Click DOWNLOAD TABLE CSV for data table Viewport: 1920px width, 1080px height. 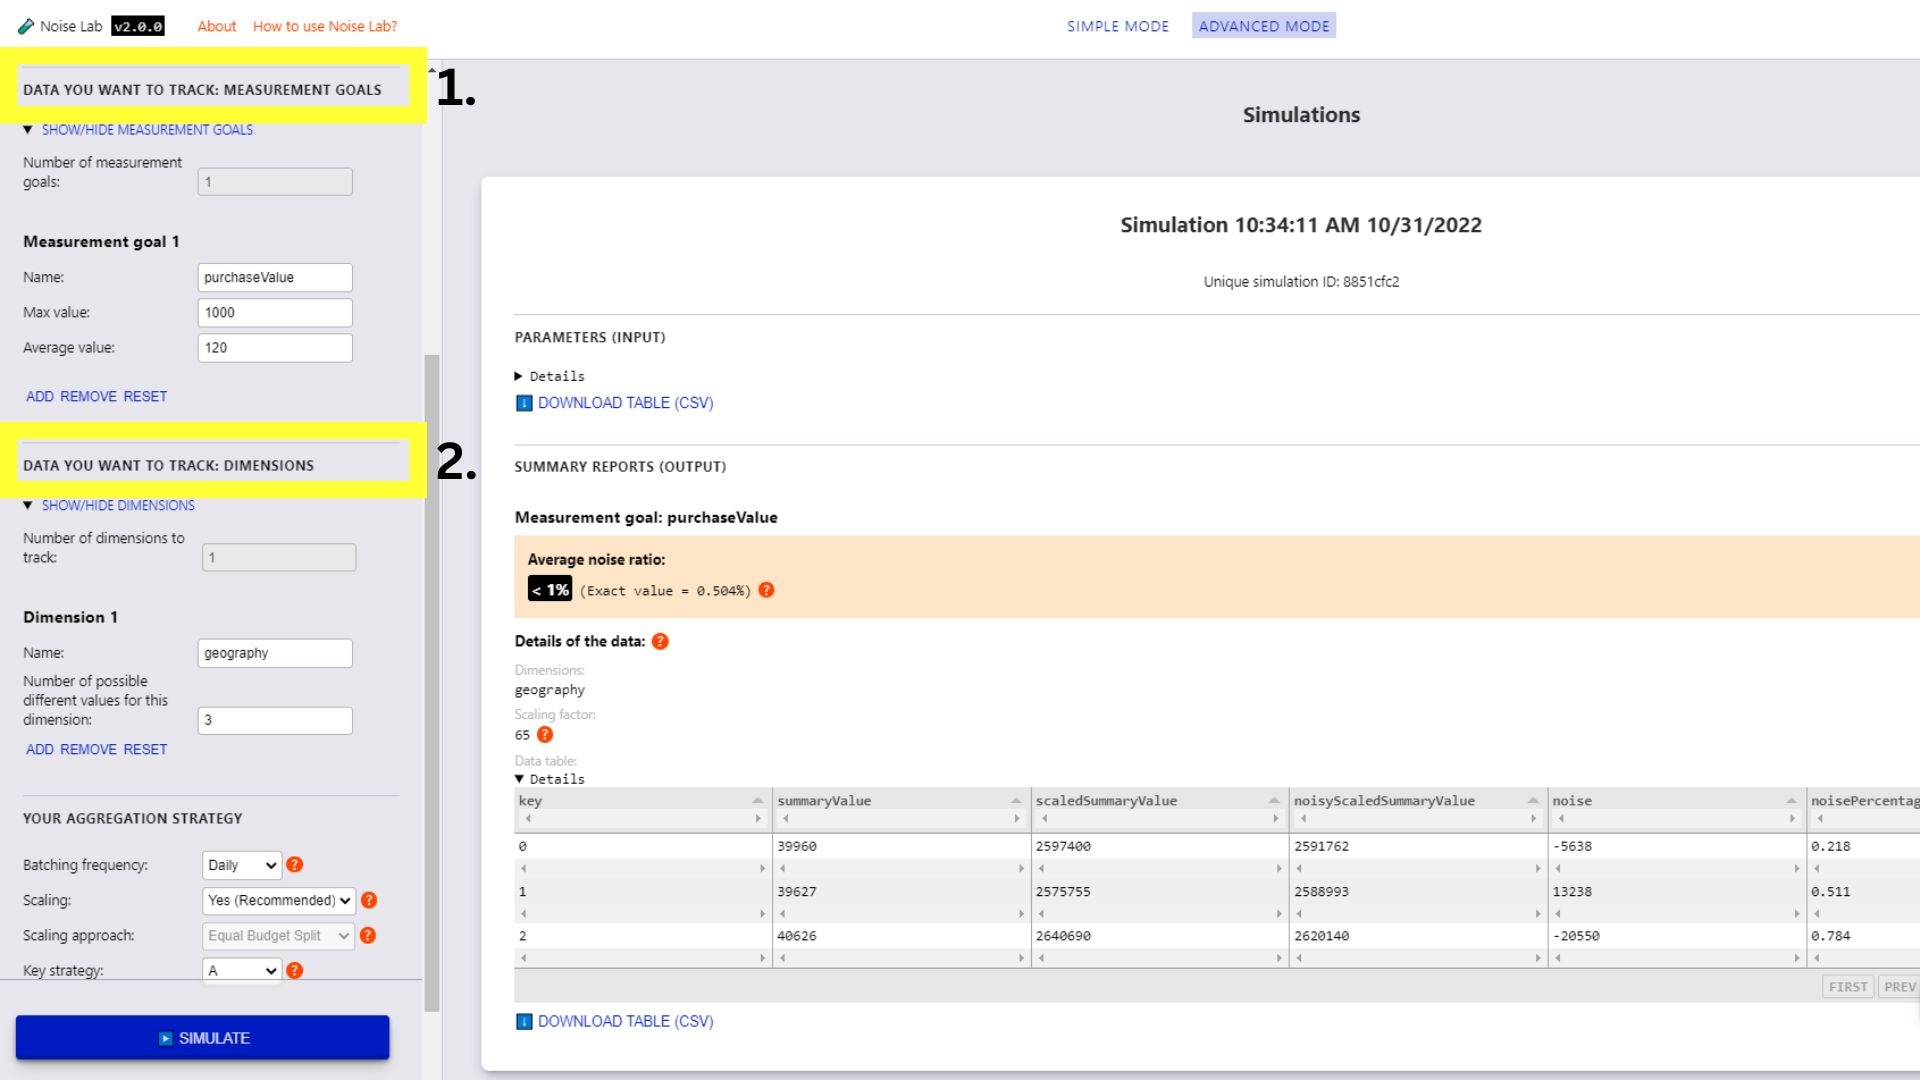click(625, 1021)
